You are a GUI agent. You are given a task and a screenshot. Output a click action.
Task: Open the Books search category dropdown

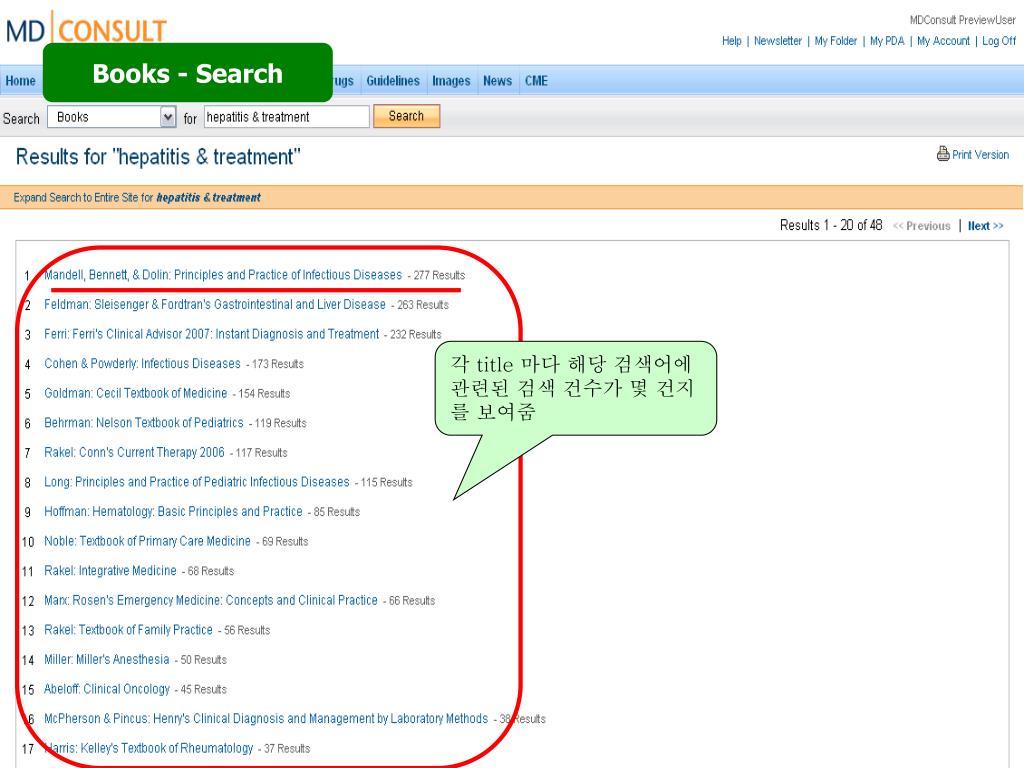point(112,117)
